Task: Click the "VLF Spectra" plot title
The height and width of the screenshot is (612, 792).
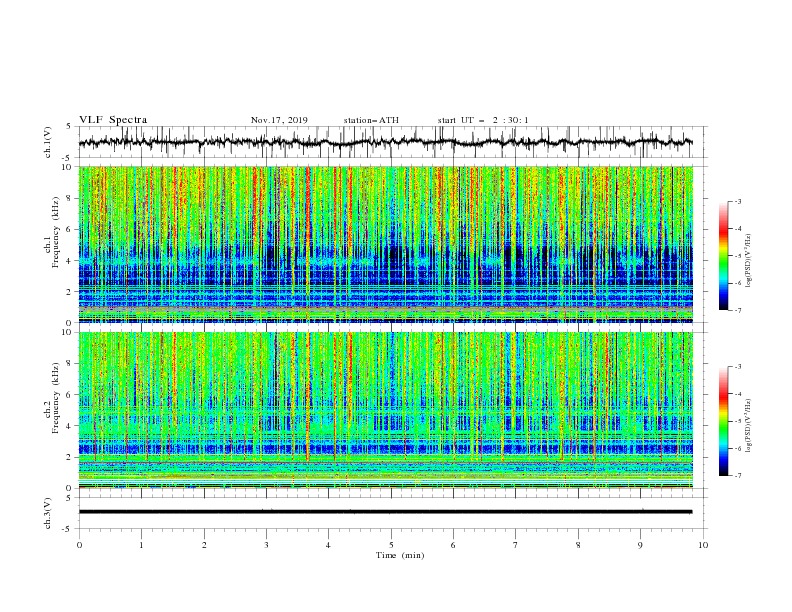Action: click(x=113, y=120)
